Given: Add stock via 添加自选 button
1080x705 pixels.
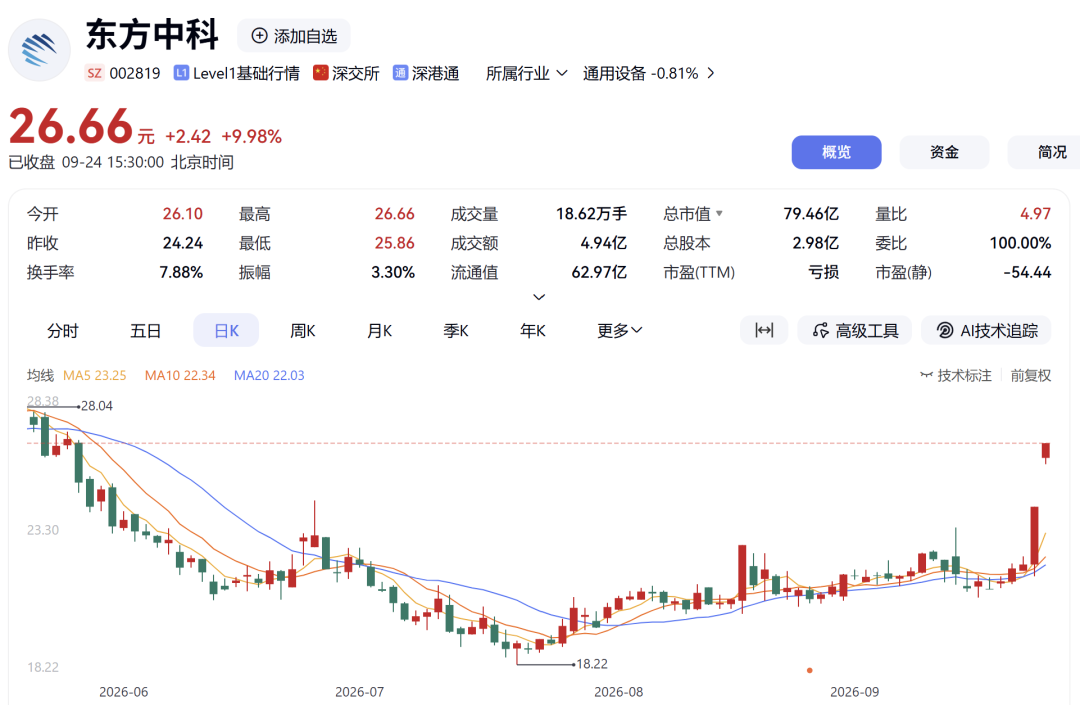Looking at the screenshot, I should [294, 36].
